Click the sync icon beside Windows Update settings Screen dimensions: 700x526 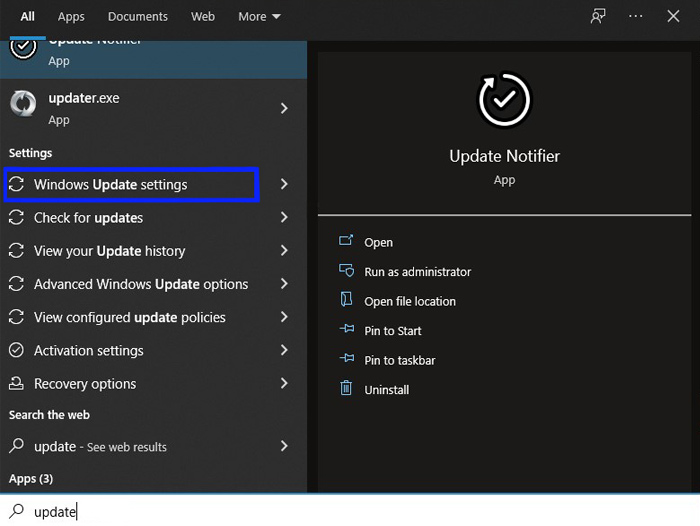pyautogui.click(x=17, y=184)
